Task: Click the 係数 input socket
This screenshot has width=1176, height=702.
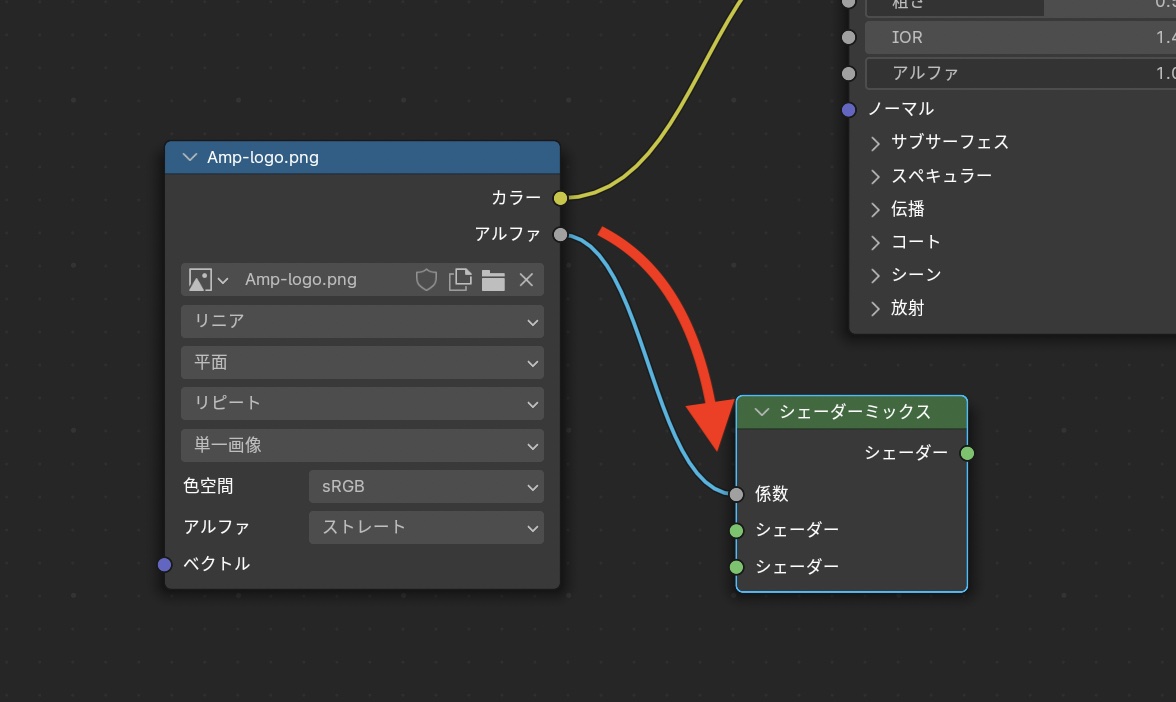Action: pos(737,494)
